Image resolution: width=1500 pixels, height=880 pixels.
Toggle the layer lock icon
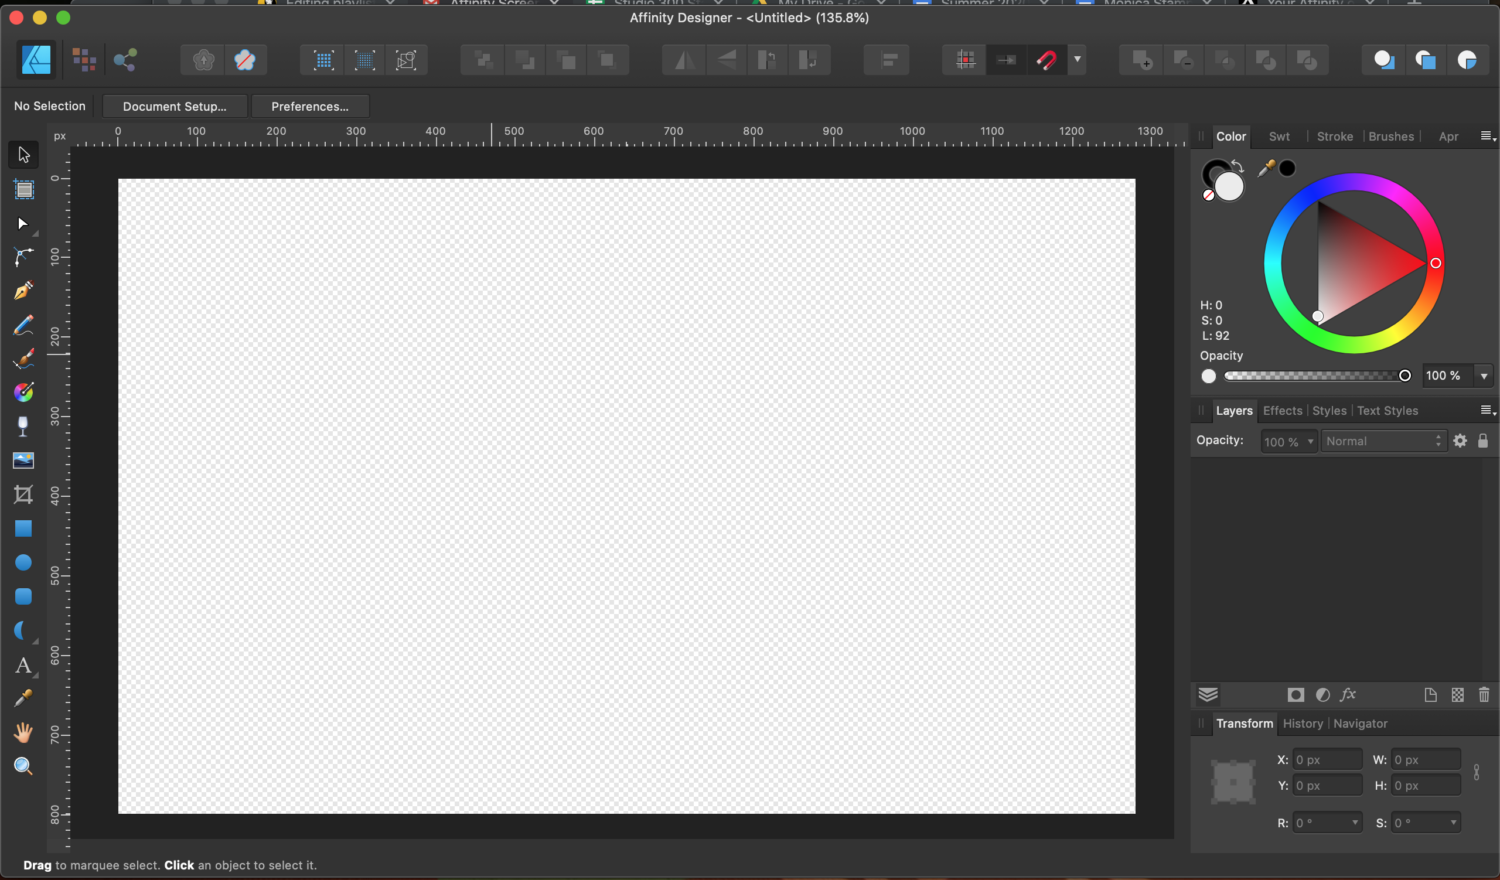point(1483,441)
